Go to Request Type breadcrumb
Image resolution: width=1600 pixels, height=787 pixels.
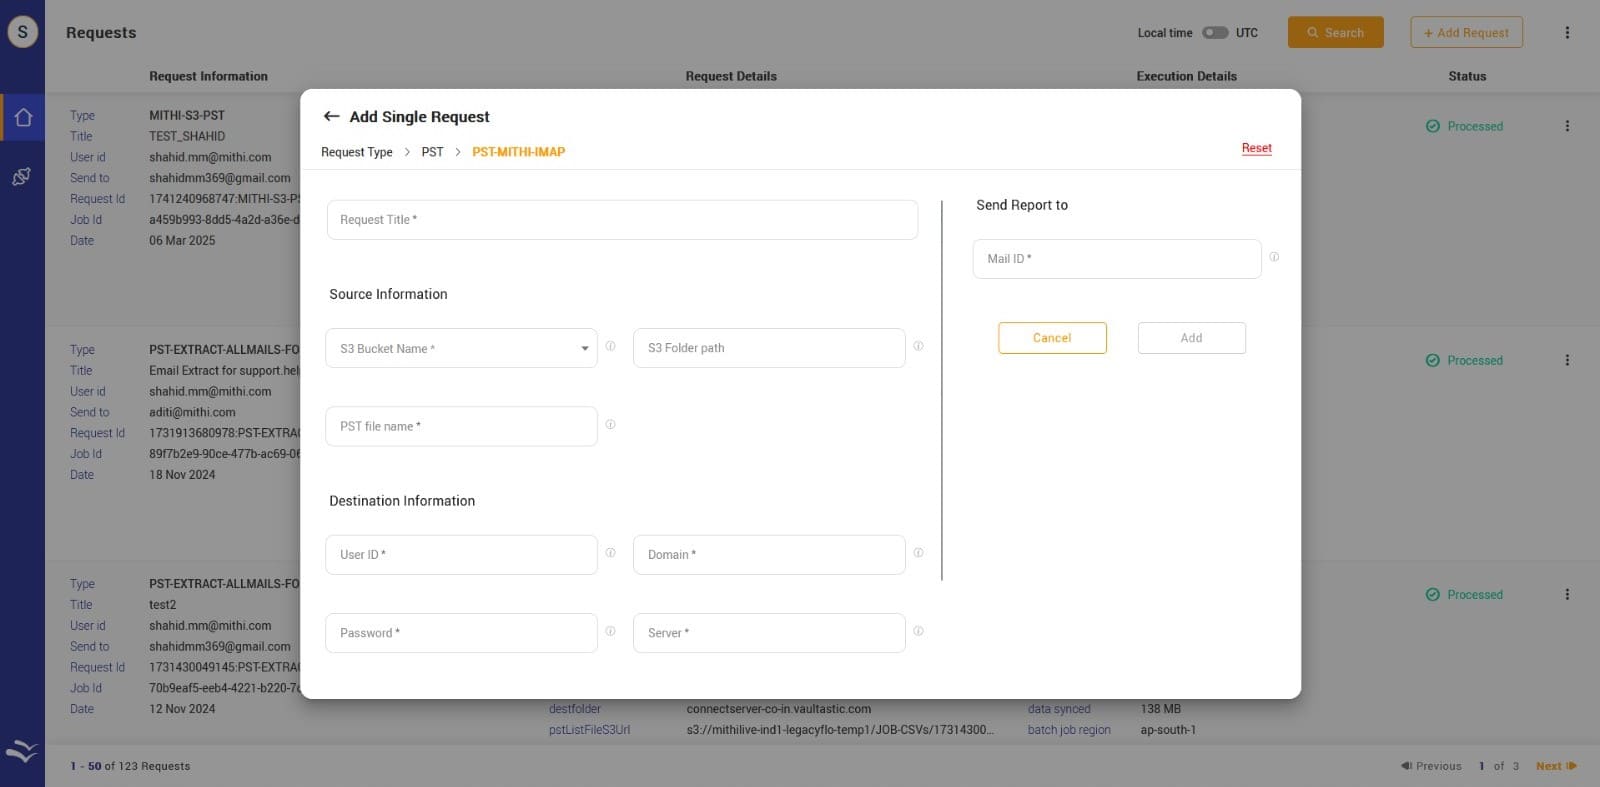tap(356, 152)
